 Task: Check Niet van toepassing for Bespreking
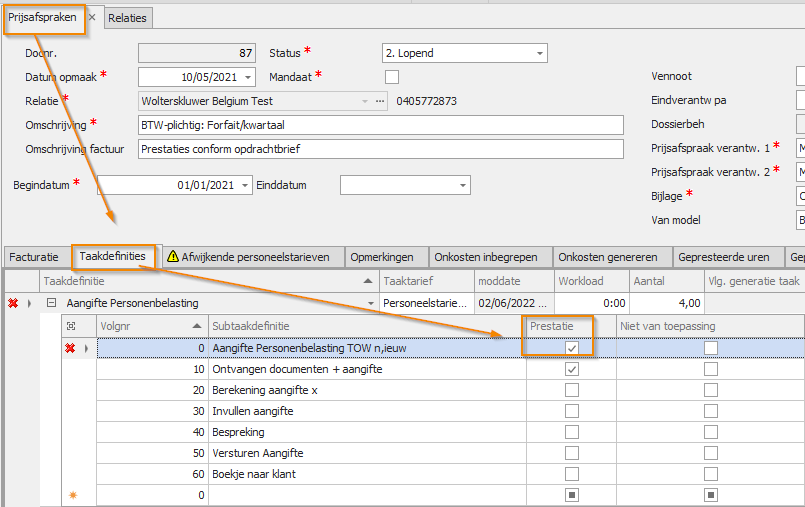710,432
